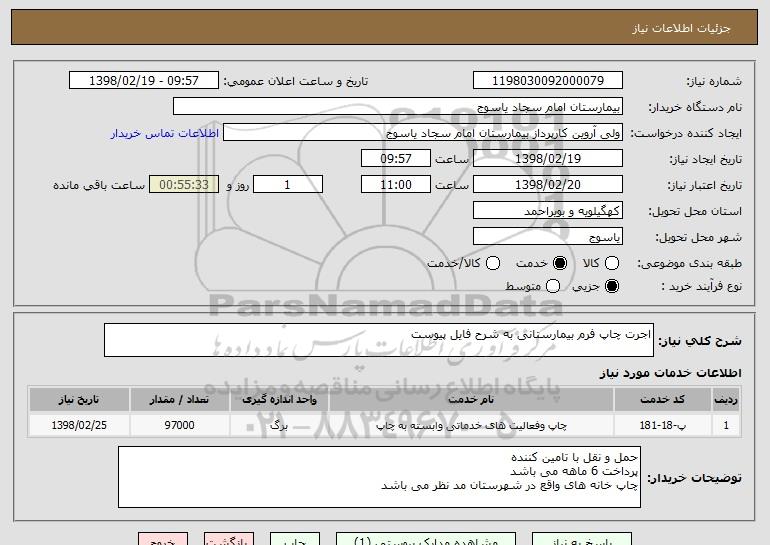Click quantity cell 97000
The width and height of the screenshot is (770, 545).
point(179,425)
